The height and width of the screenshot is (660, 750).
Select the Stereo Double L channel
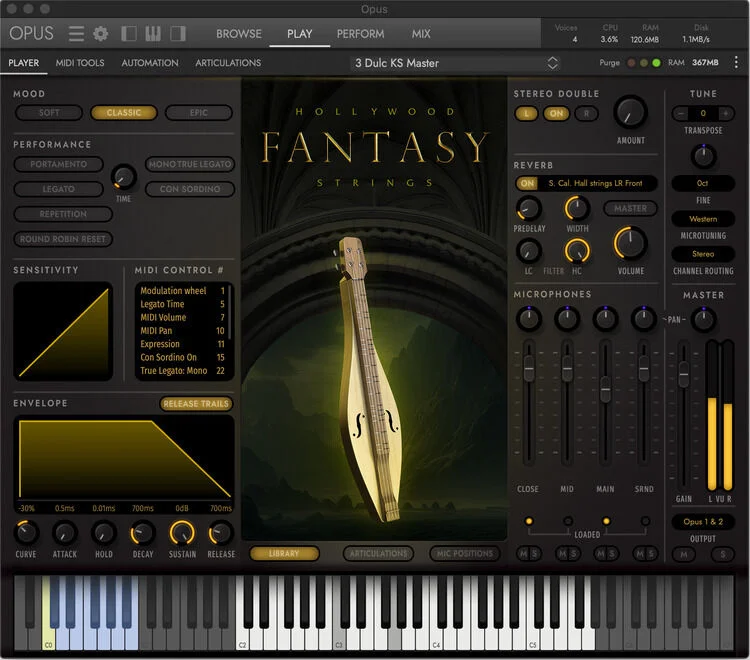pos(526,113)
